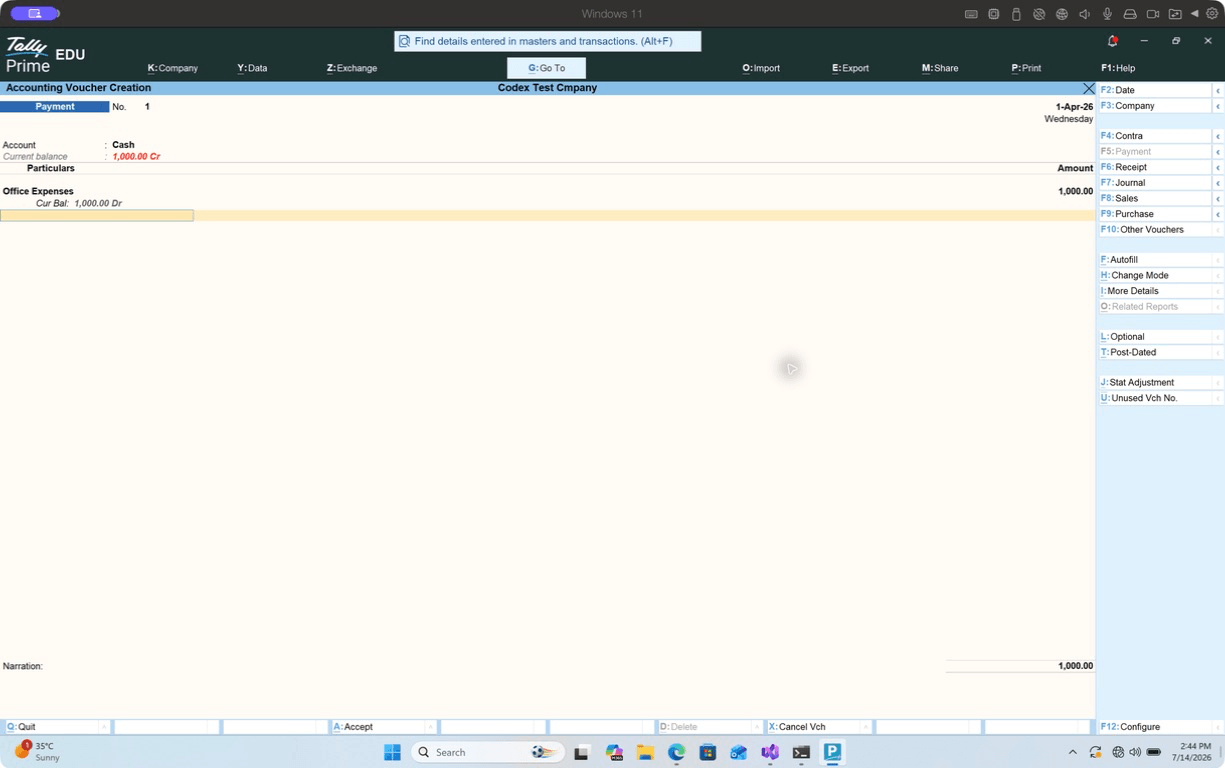The image size is (1225, 768).
Task: Click the Tally Prime EDU logo
Action: 45,55
